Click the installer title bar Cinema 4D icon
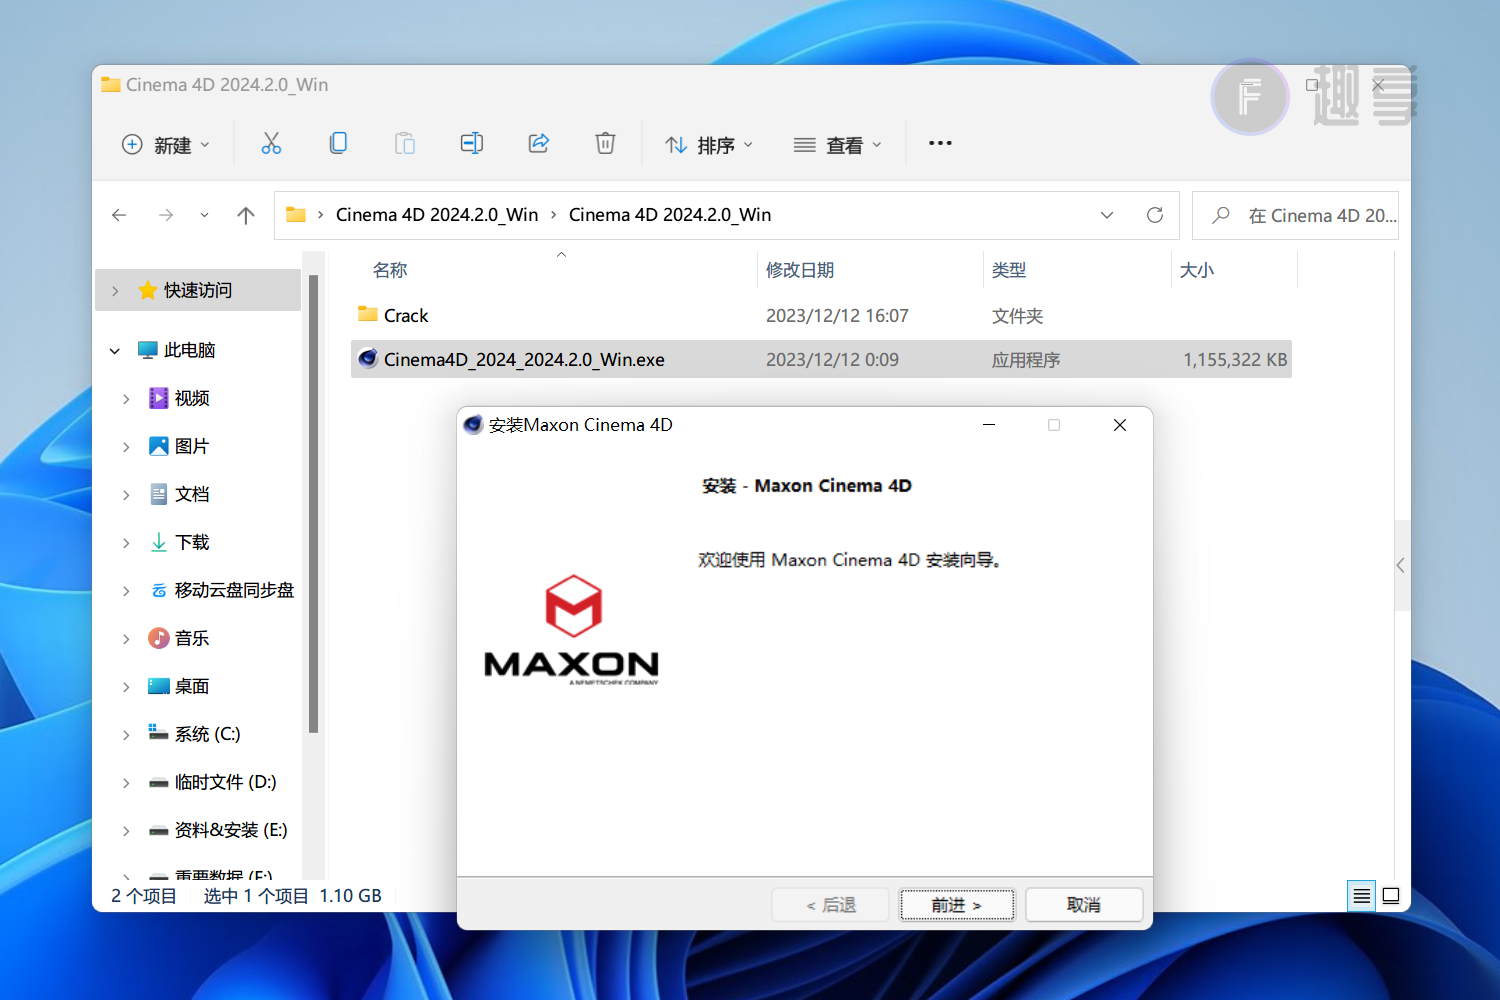1500x1000 pixels. [474, 424]
